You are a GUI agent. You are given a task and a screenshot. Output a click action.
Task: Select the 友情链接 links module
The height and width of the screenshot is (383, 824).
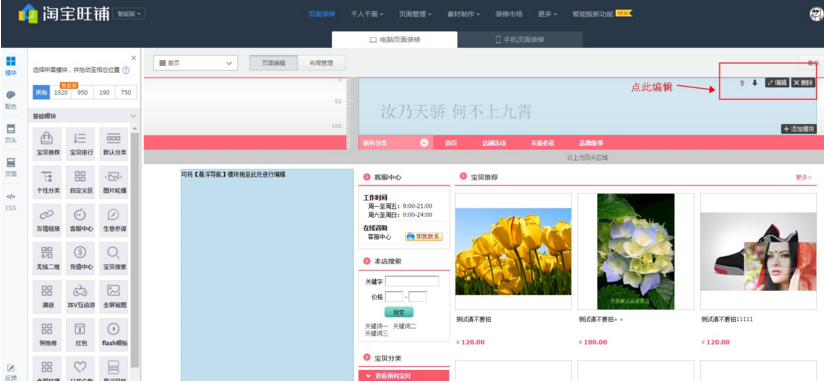click(47, 220)
